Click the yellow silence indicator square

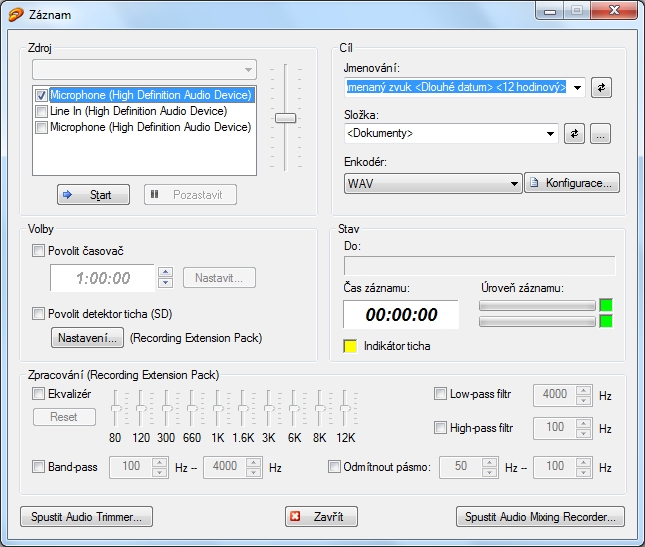(350, 346)
